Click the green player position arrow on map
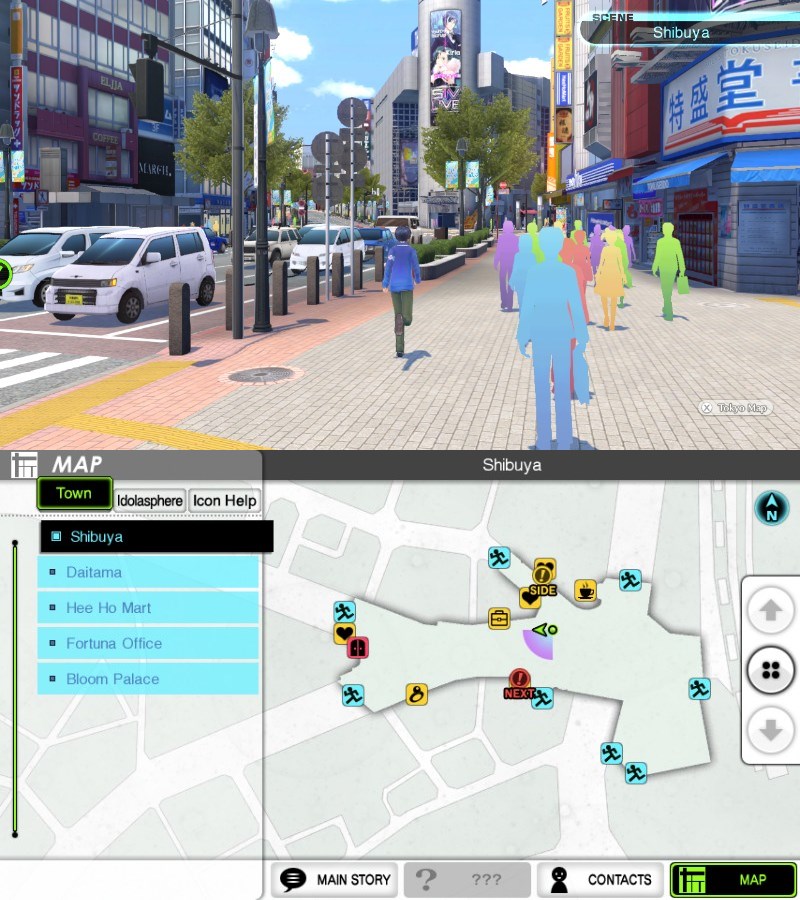Screen dimensions: 800x900 pos(545,630)
